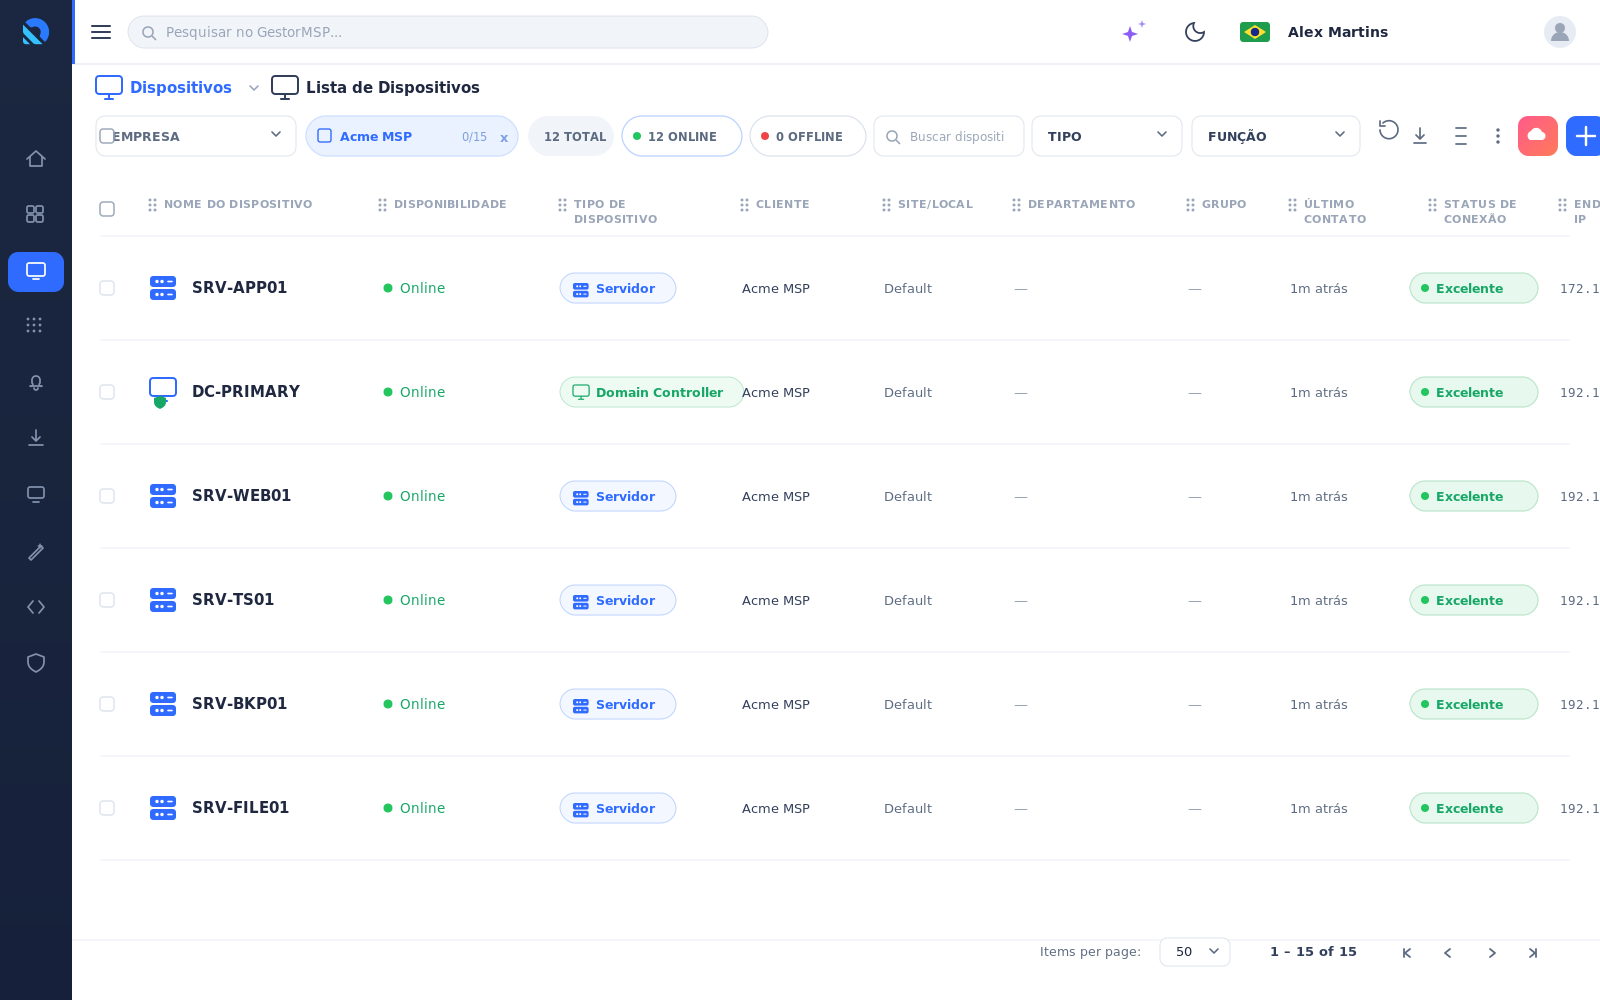Select the SRV-FILE01 row checkbox

[x=107, y=808]
